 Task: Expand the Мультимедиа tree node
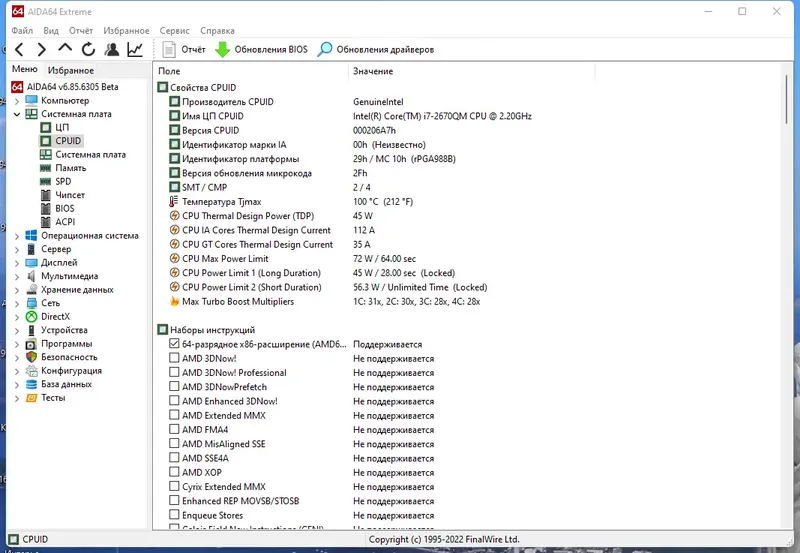tap(17, 276)
